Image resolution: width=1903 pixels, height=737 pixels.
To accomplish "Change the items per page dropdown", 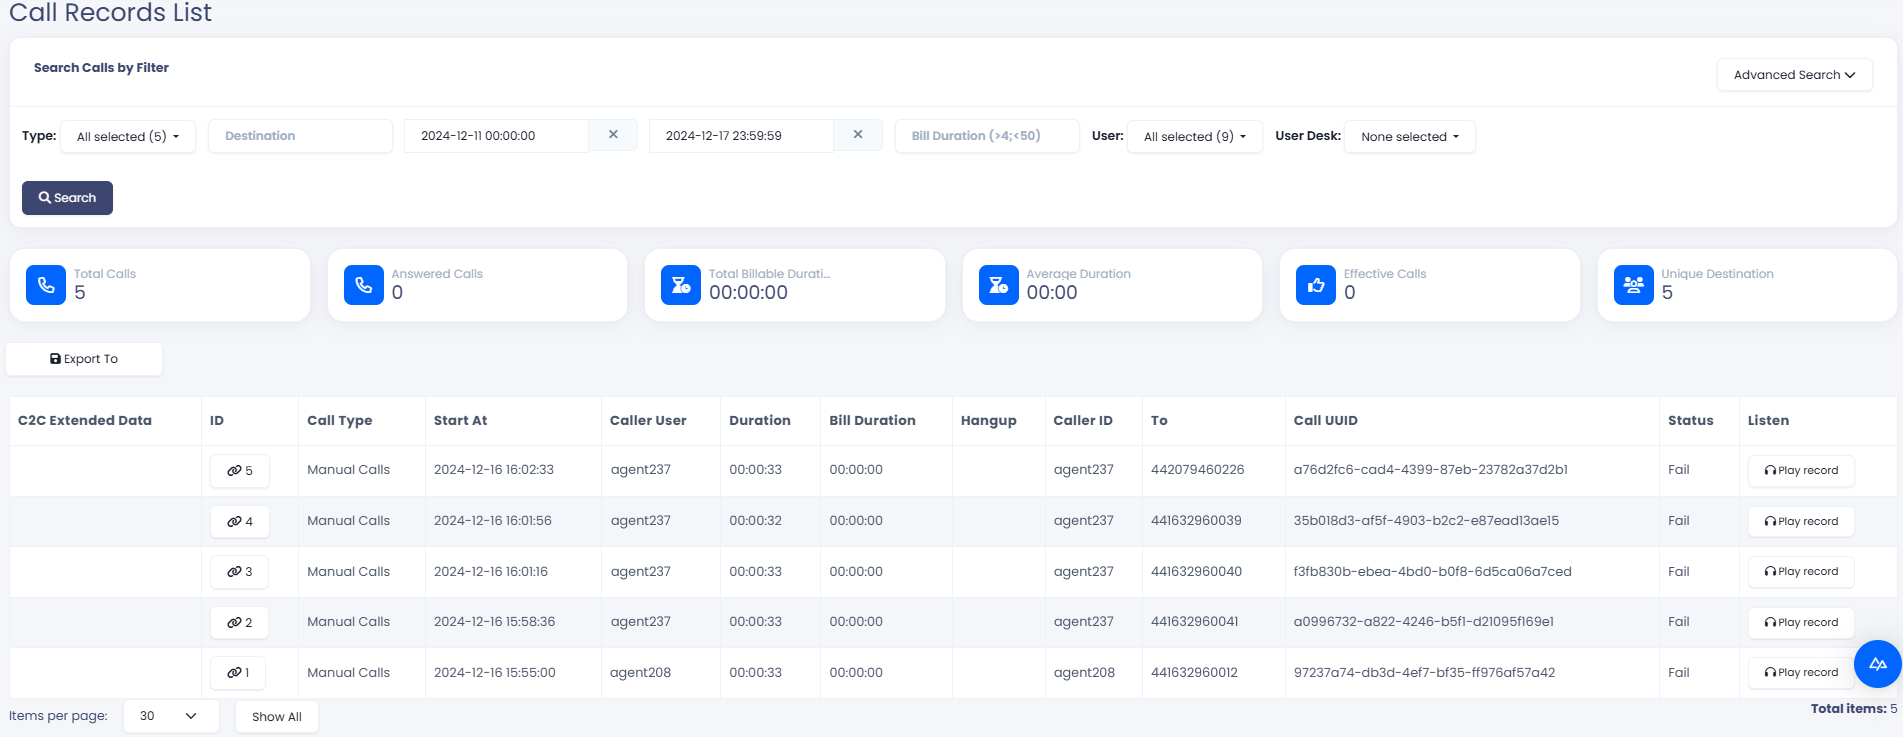I will 171,716.
